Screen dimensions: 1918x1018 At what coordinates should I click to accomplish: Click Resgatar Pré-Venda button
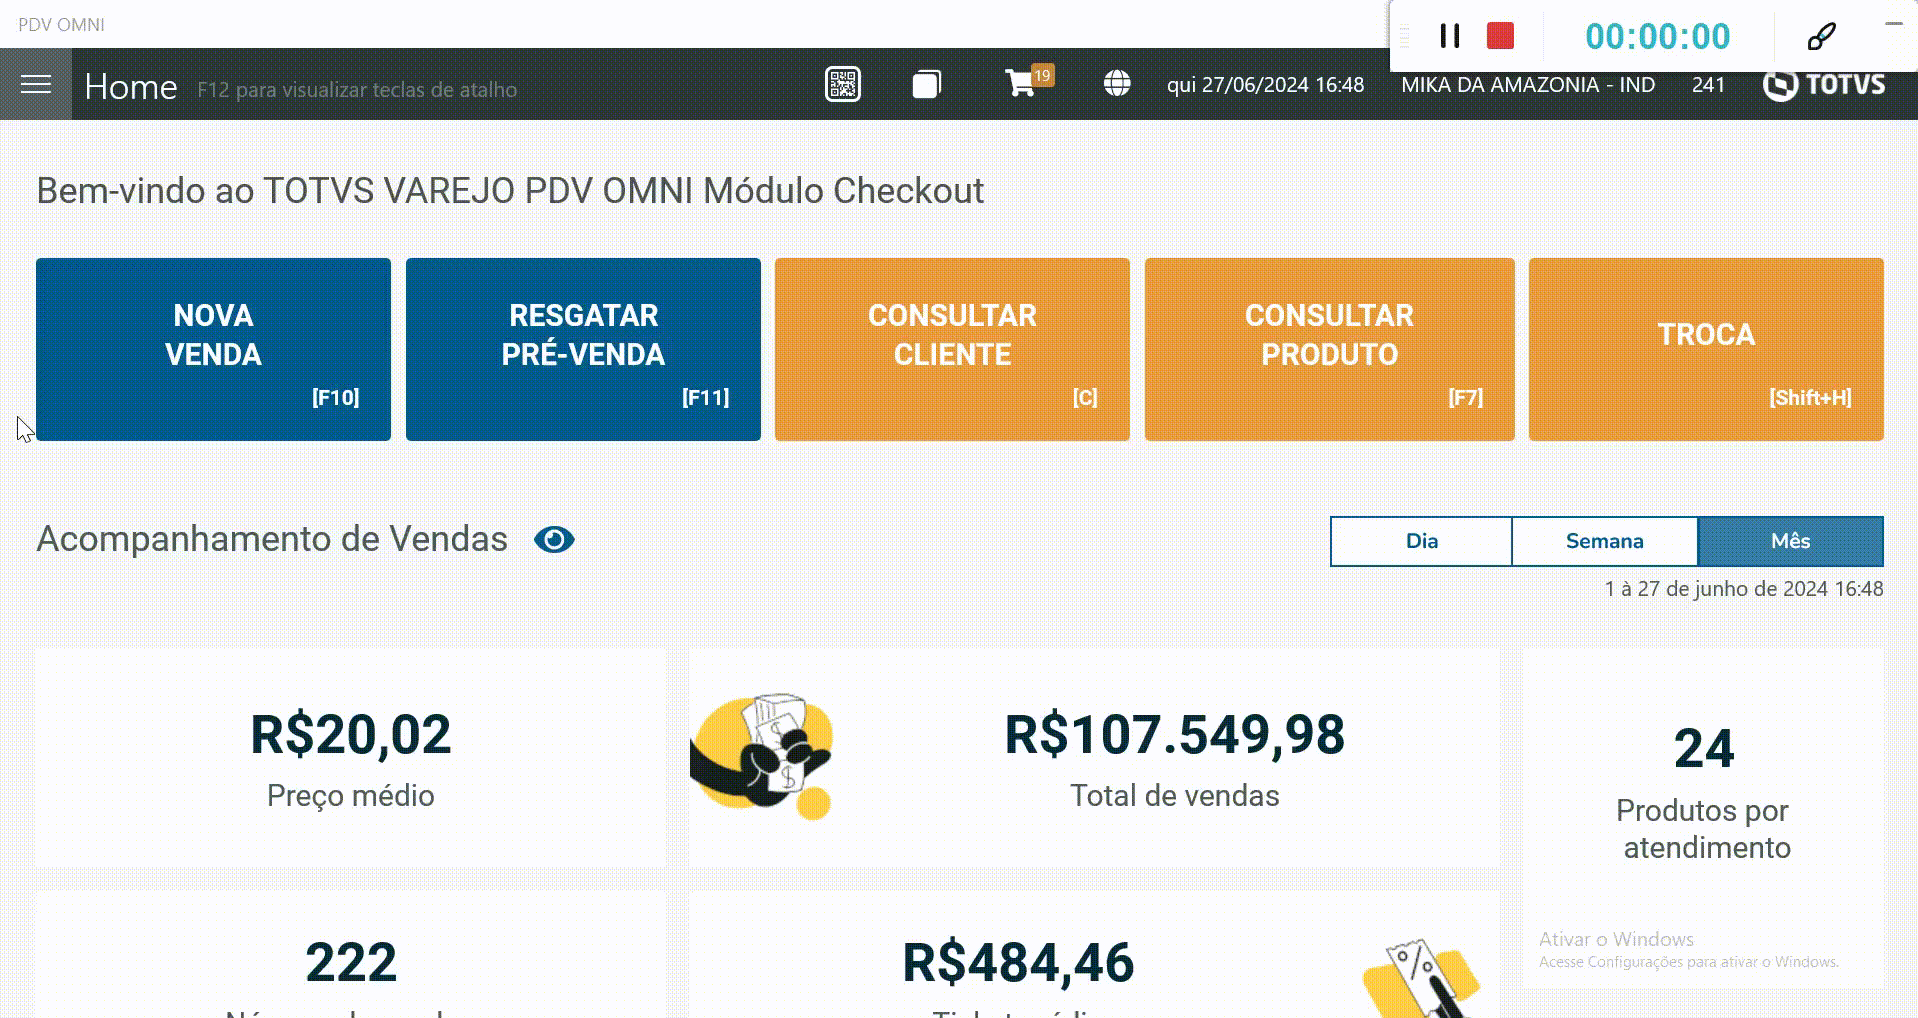point(583,349)
